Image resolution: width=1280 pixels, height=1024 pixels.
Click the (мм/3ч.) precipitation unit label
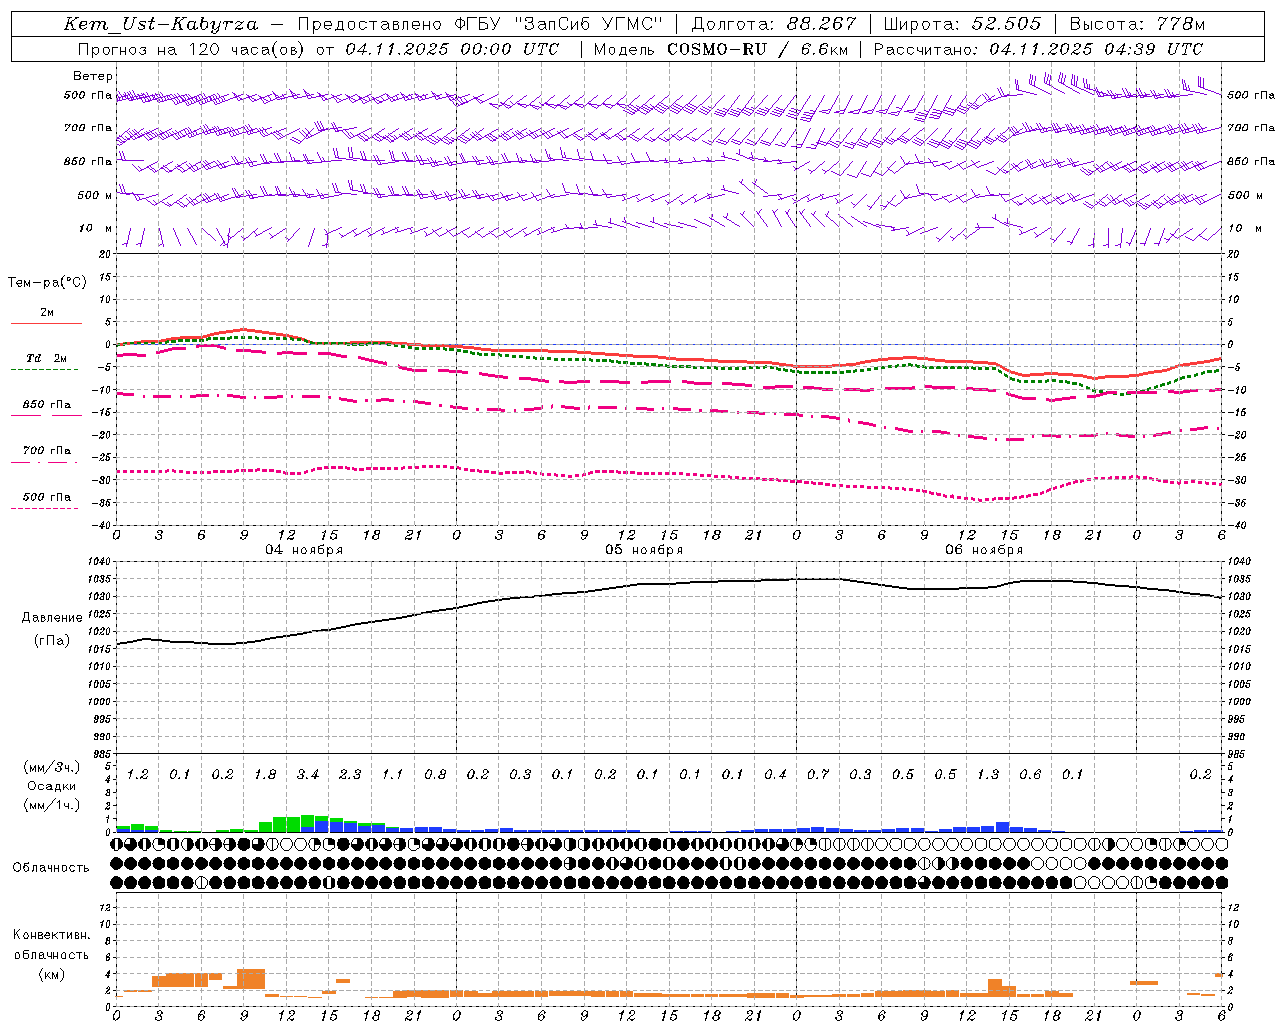[x=51, y=767]
